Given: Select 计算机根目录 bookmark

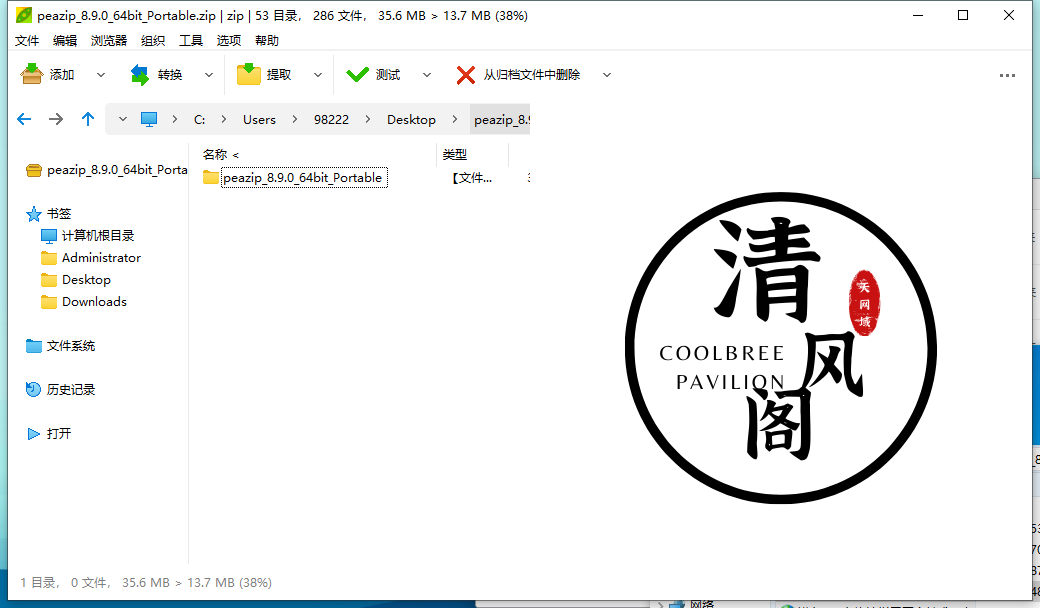Looking at the screenshot, I should pos(98,235).
